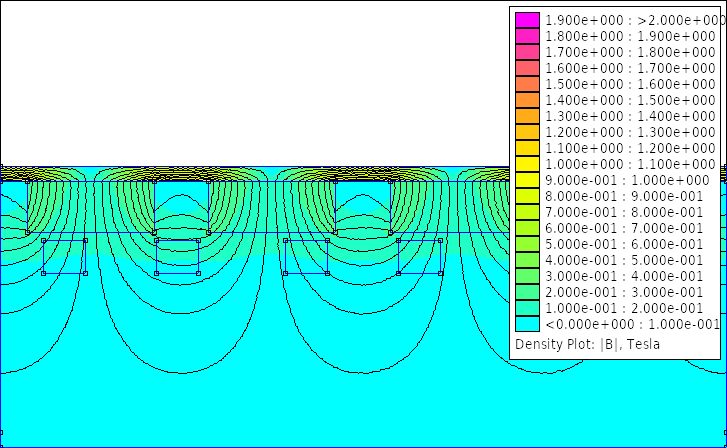Screen dimensions: 727x448
Task: Click the legend text '2.000e-001 : 3.000e-001'
Action: click(624, 292)
